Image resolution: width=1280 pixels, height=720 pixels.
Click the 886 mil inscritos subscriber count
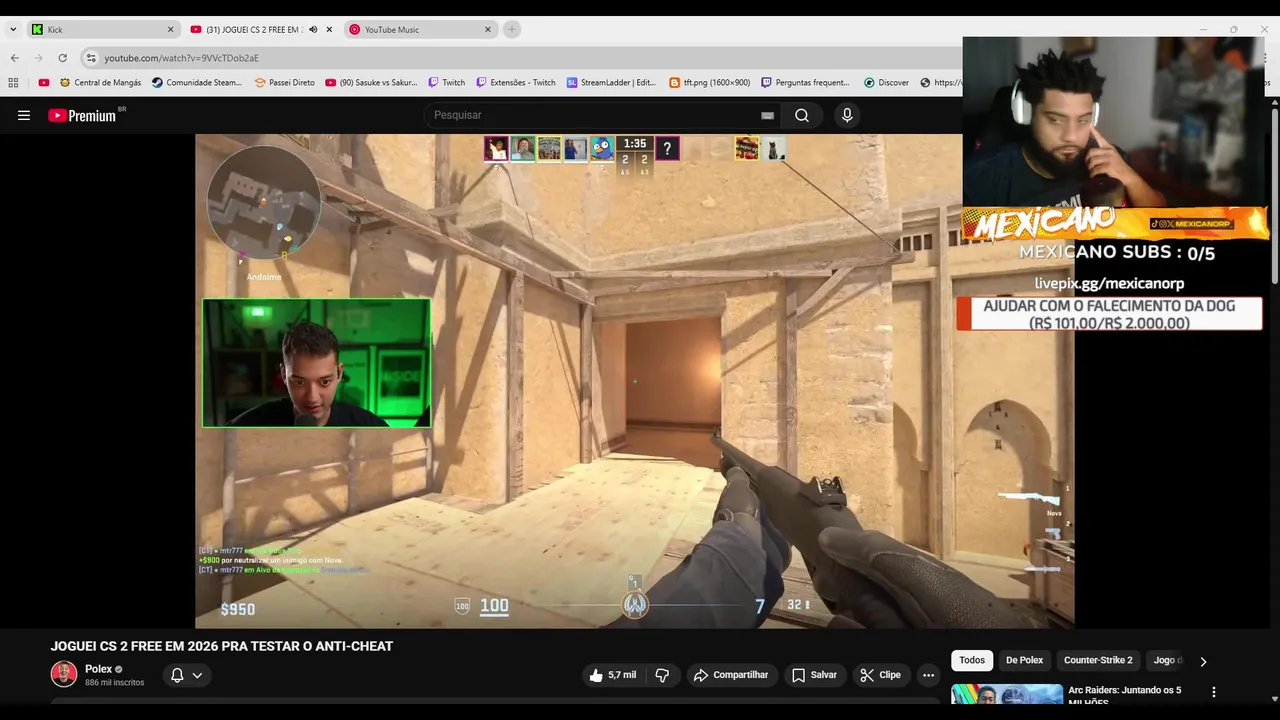pos(115,682)
